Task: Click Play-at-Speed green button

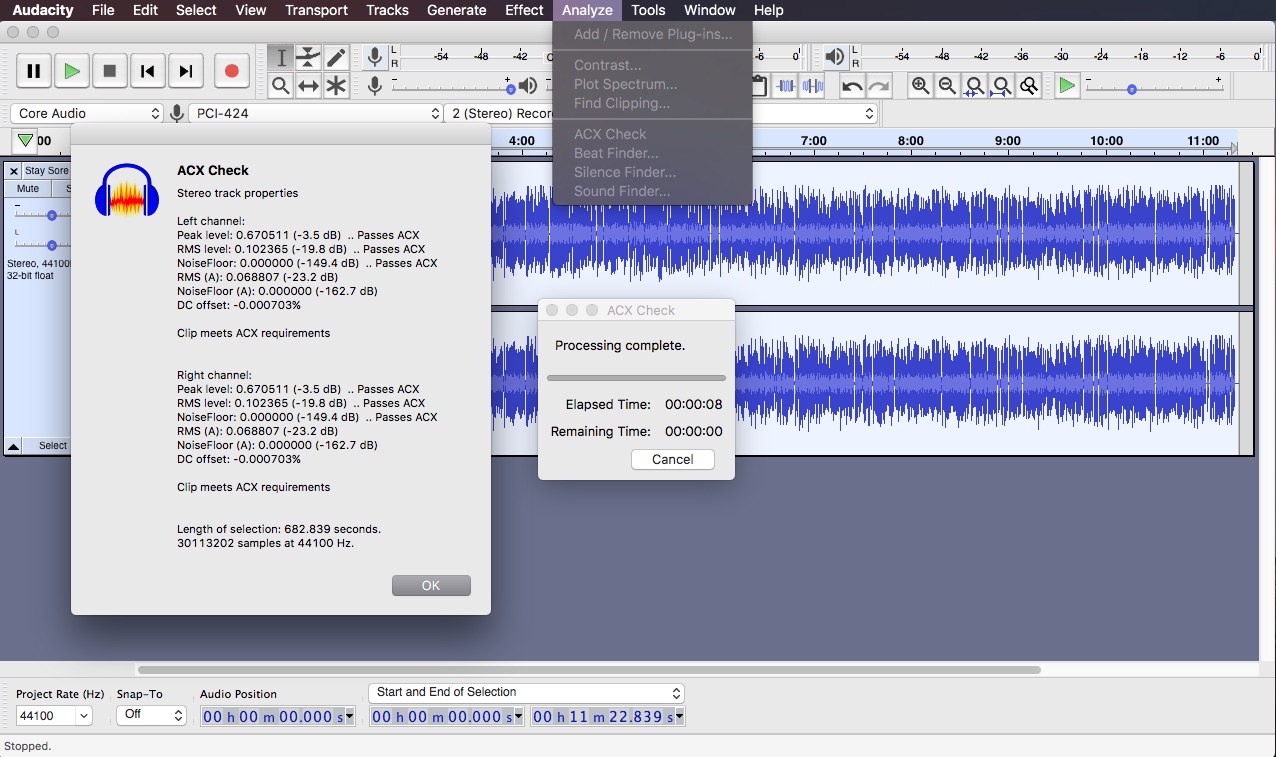Action: (x=1067, y=86)
